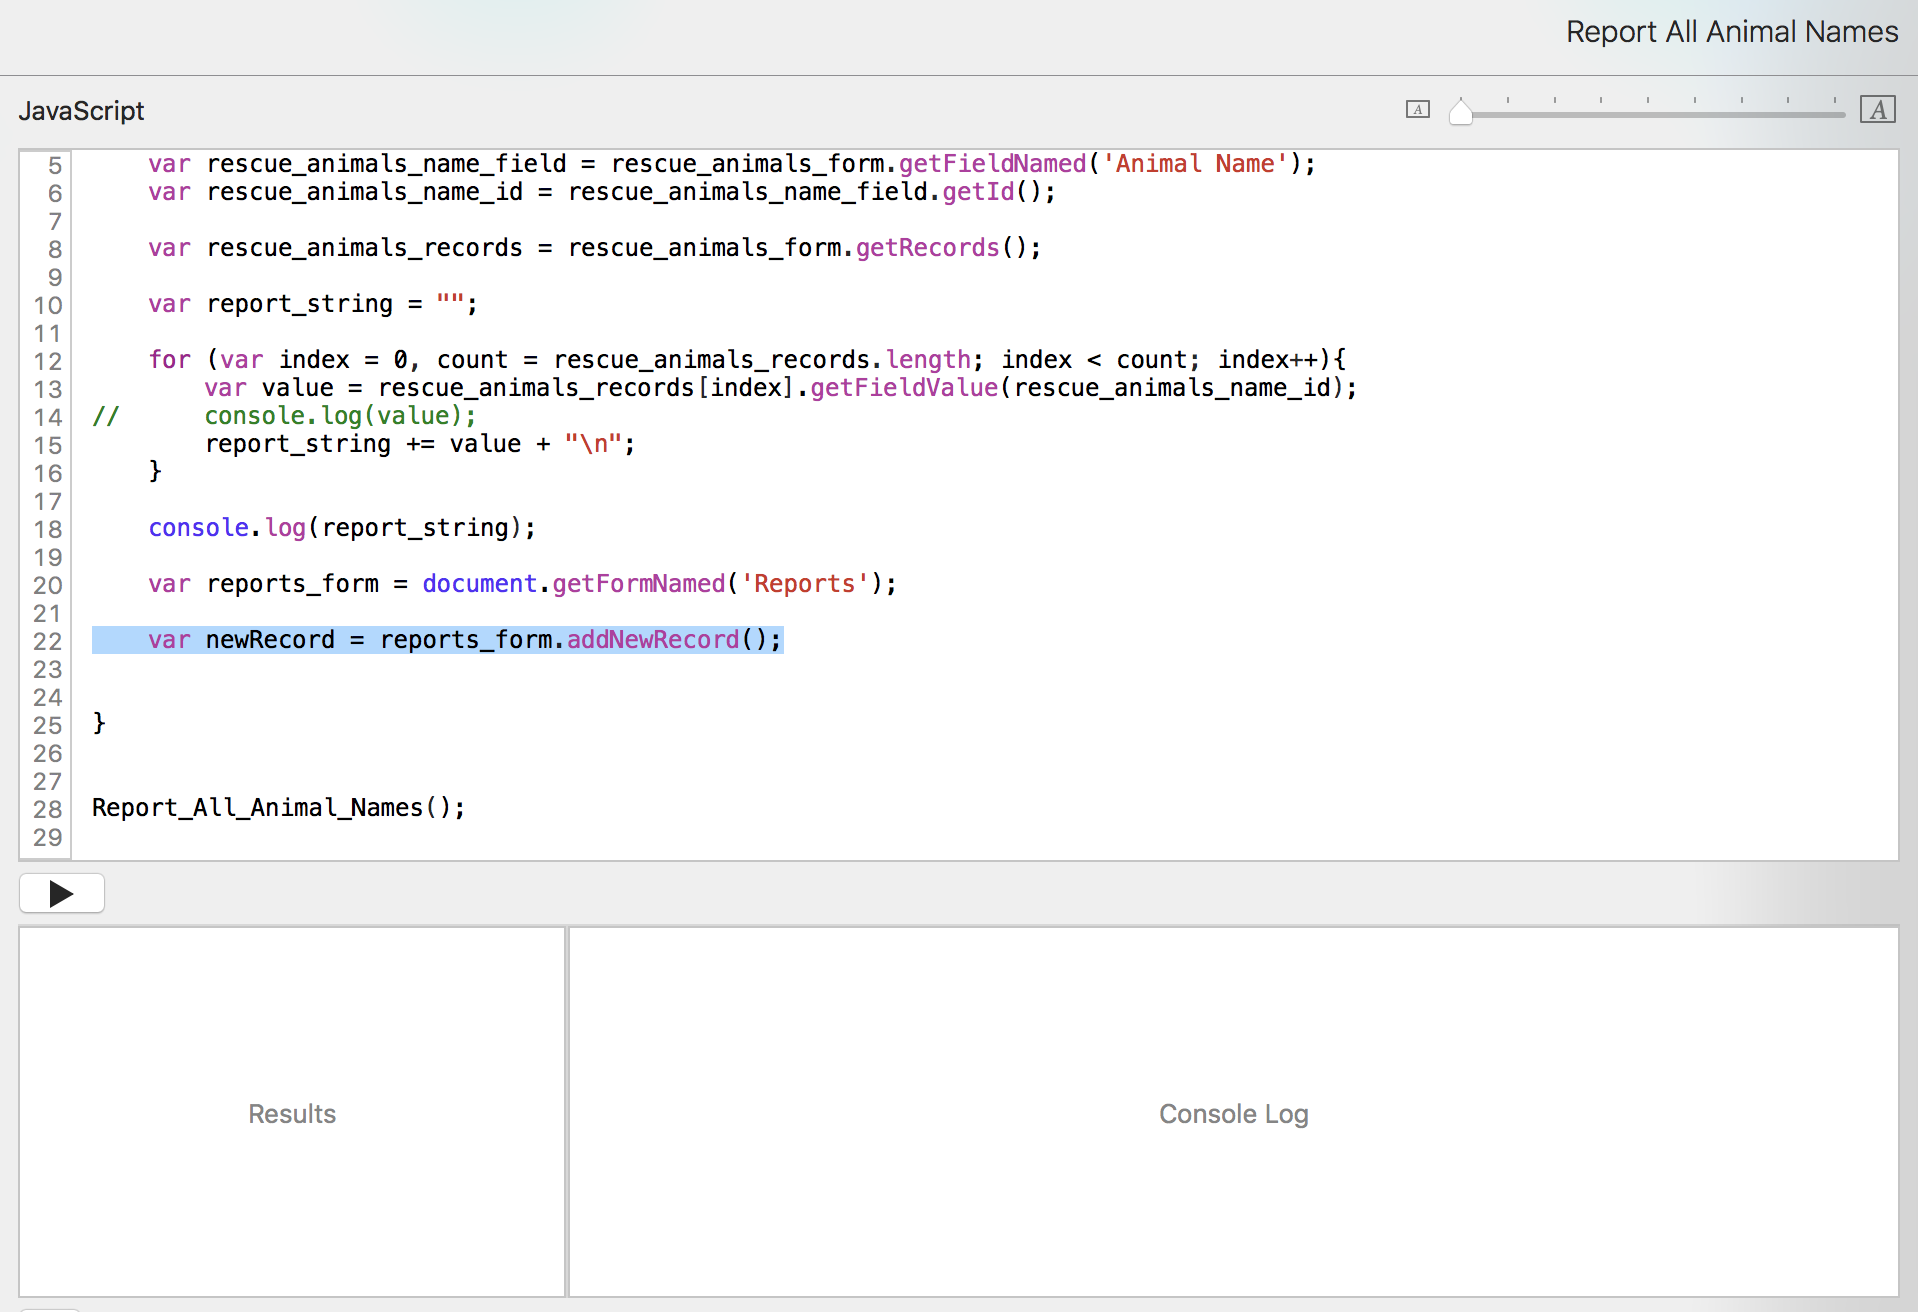
Task: Click inside the Console Log pane
Action: coord(1233,1112)
